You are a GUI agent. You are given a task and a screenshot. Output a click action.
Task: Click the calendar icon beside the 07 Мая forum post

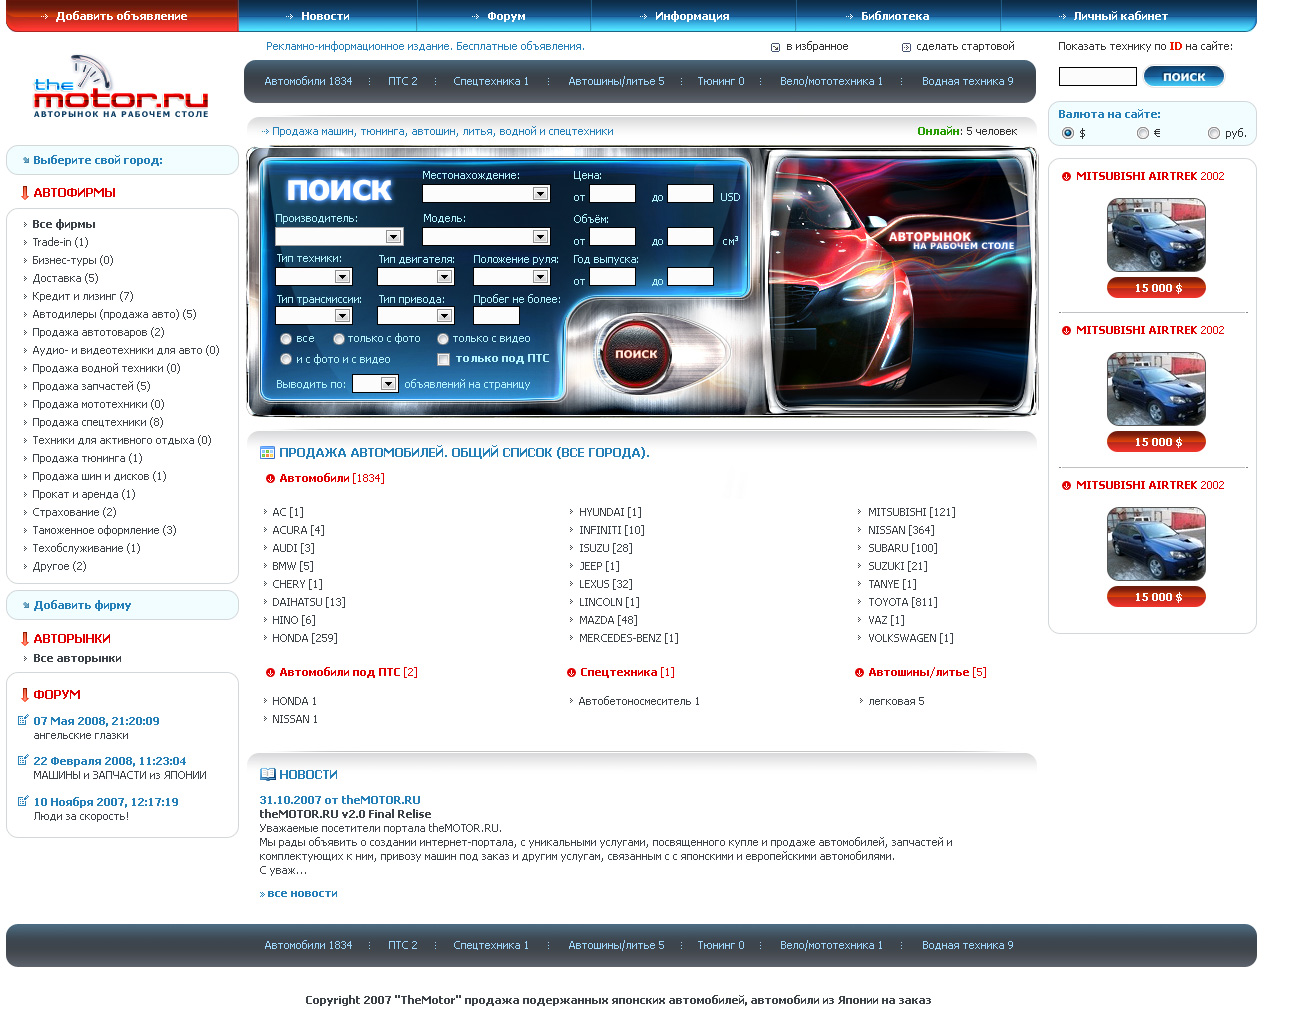coord(21,722)
